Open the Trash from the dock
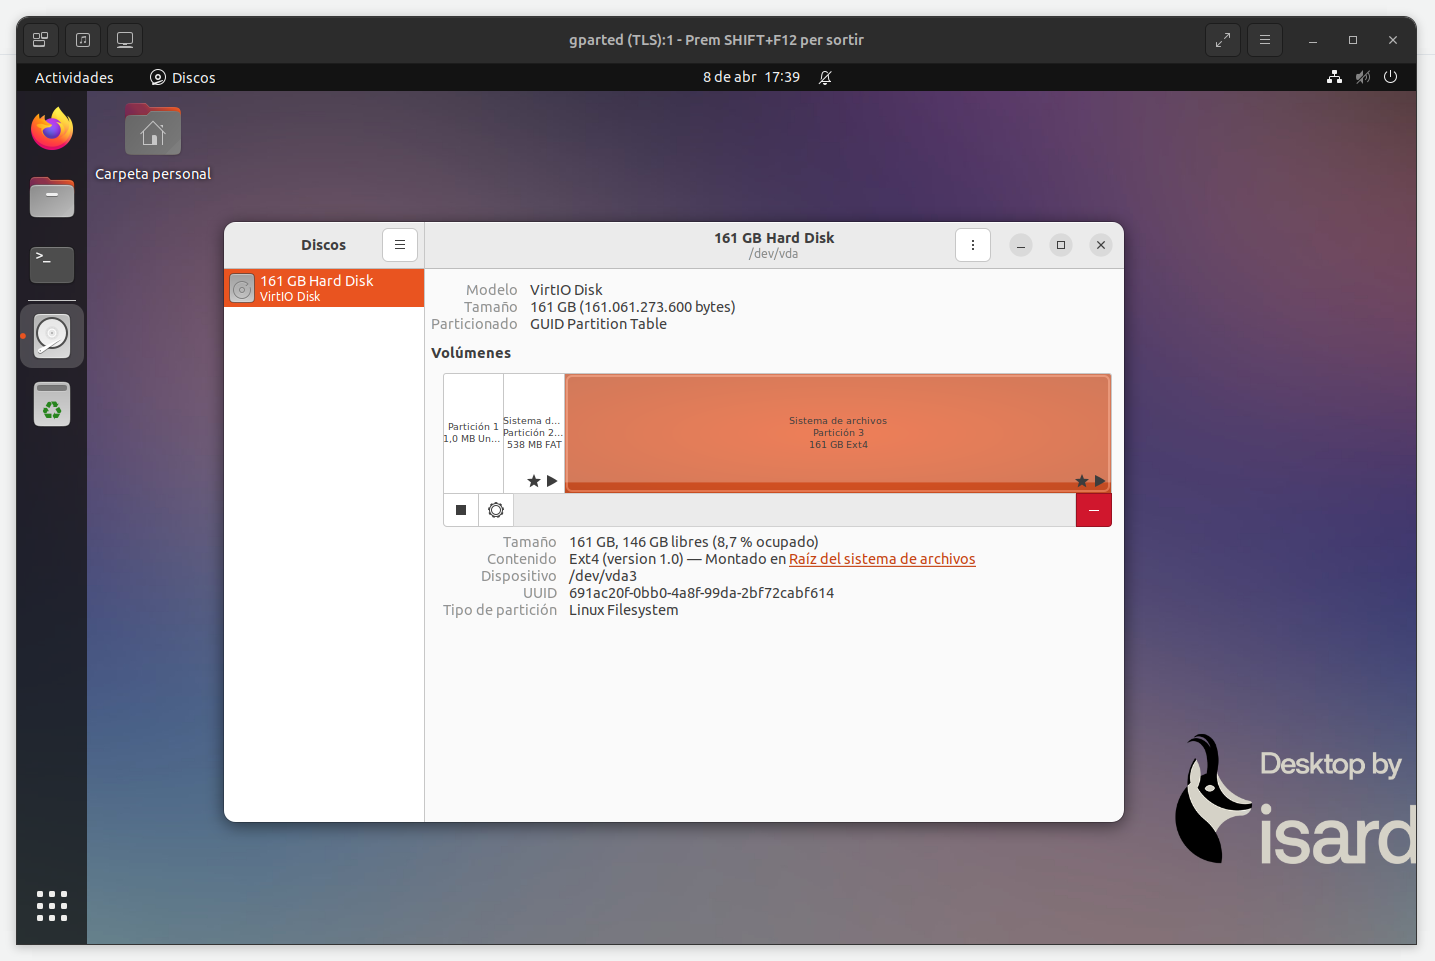Image resolution: width=1435 pixels, height=961 pixels. pos(52,405)
